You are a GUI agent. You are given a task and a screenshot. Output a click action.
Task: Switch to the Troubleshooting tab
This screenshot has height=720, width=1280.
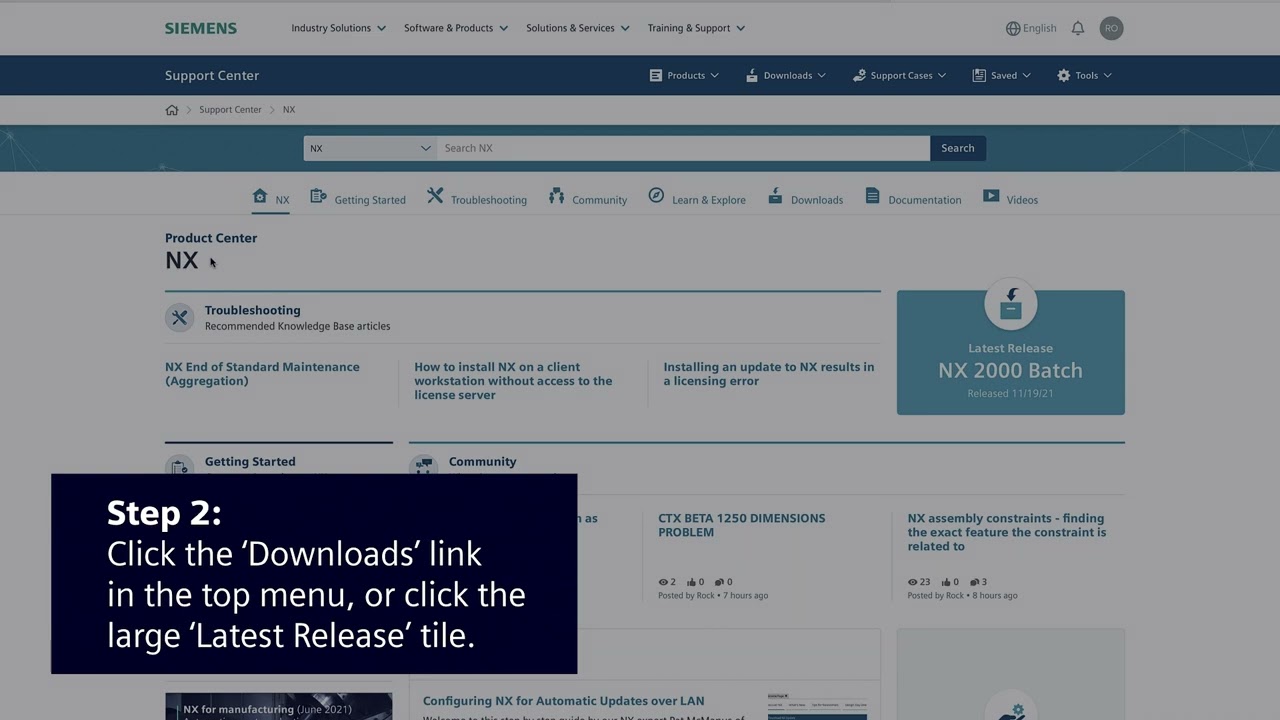477,198
